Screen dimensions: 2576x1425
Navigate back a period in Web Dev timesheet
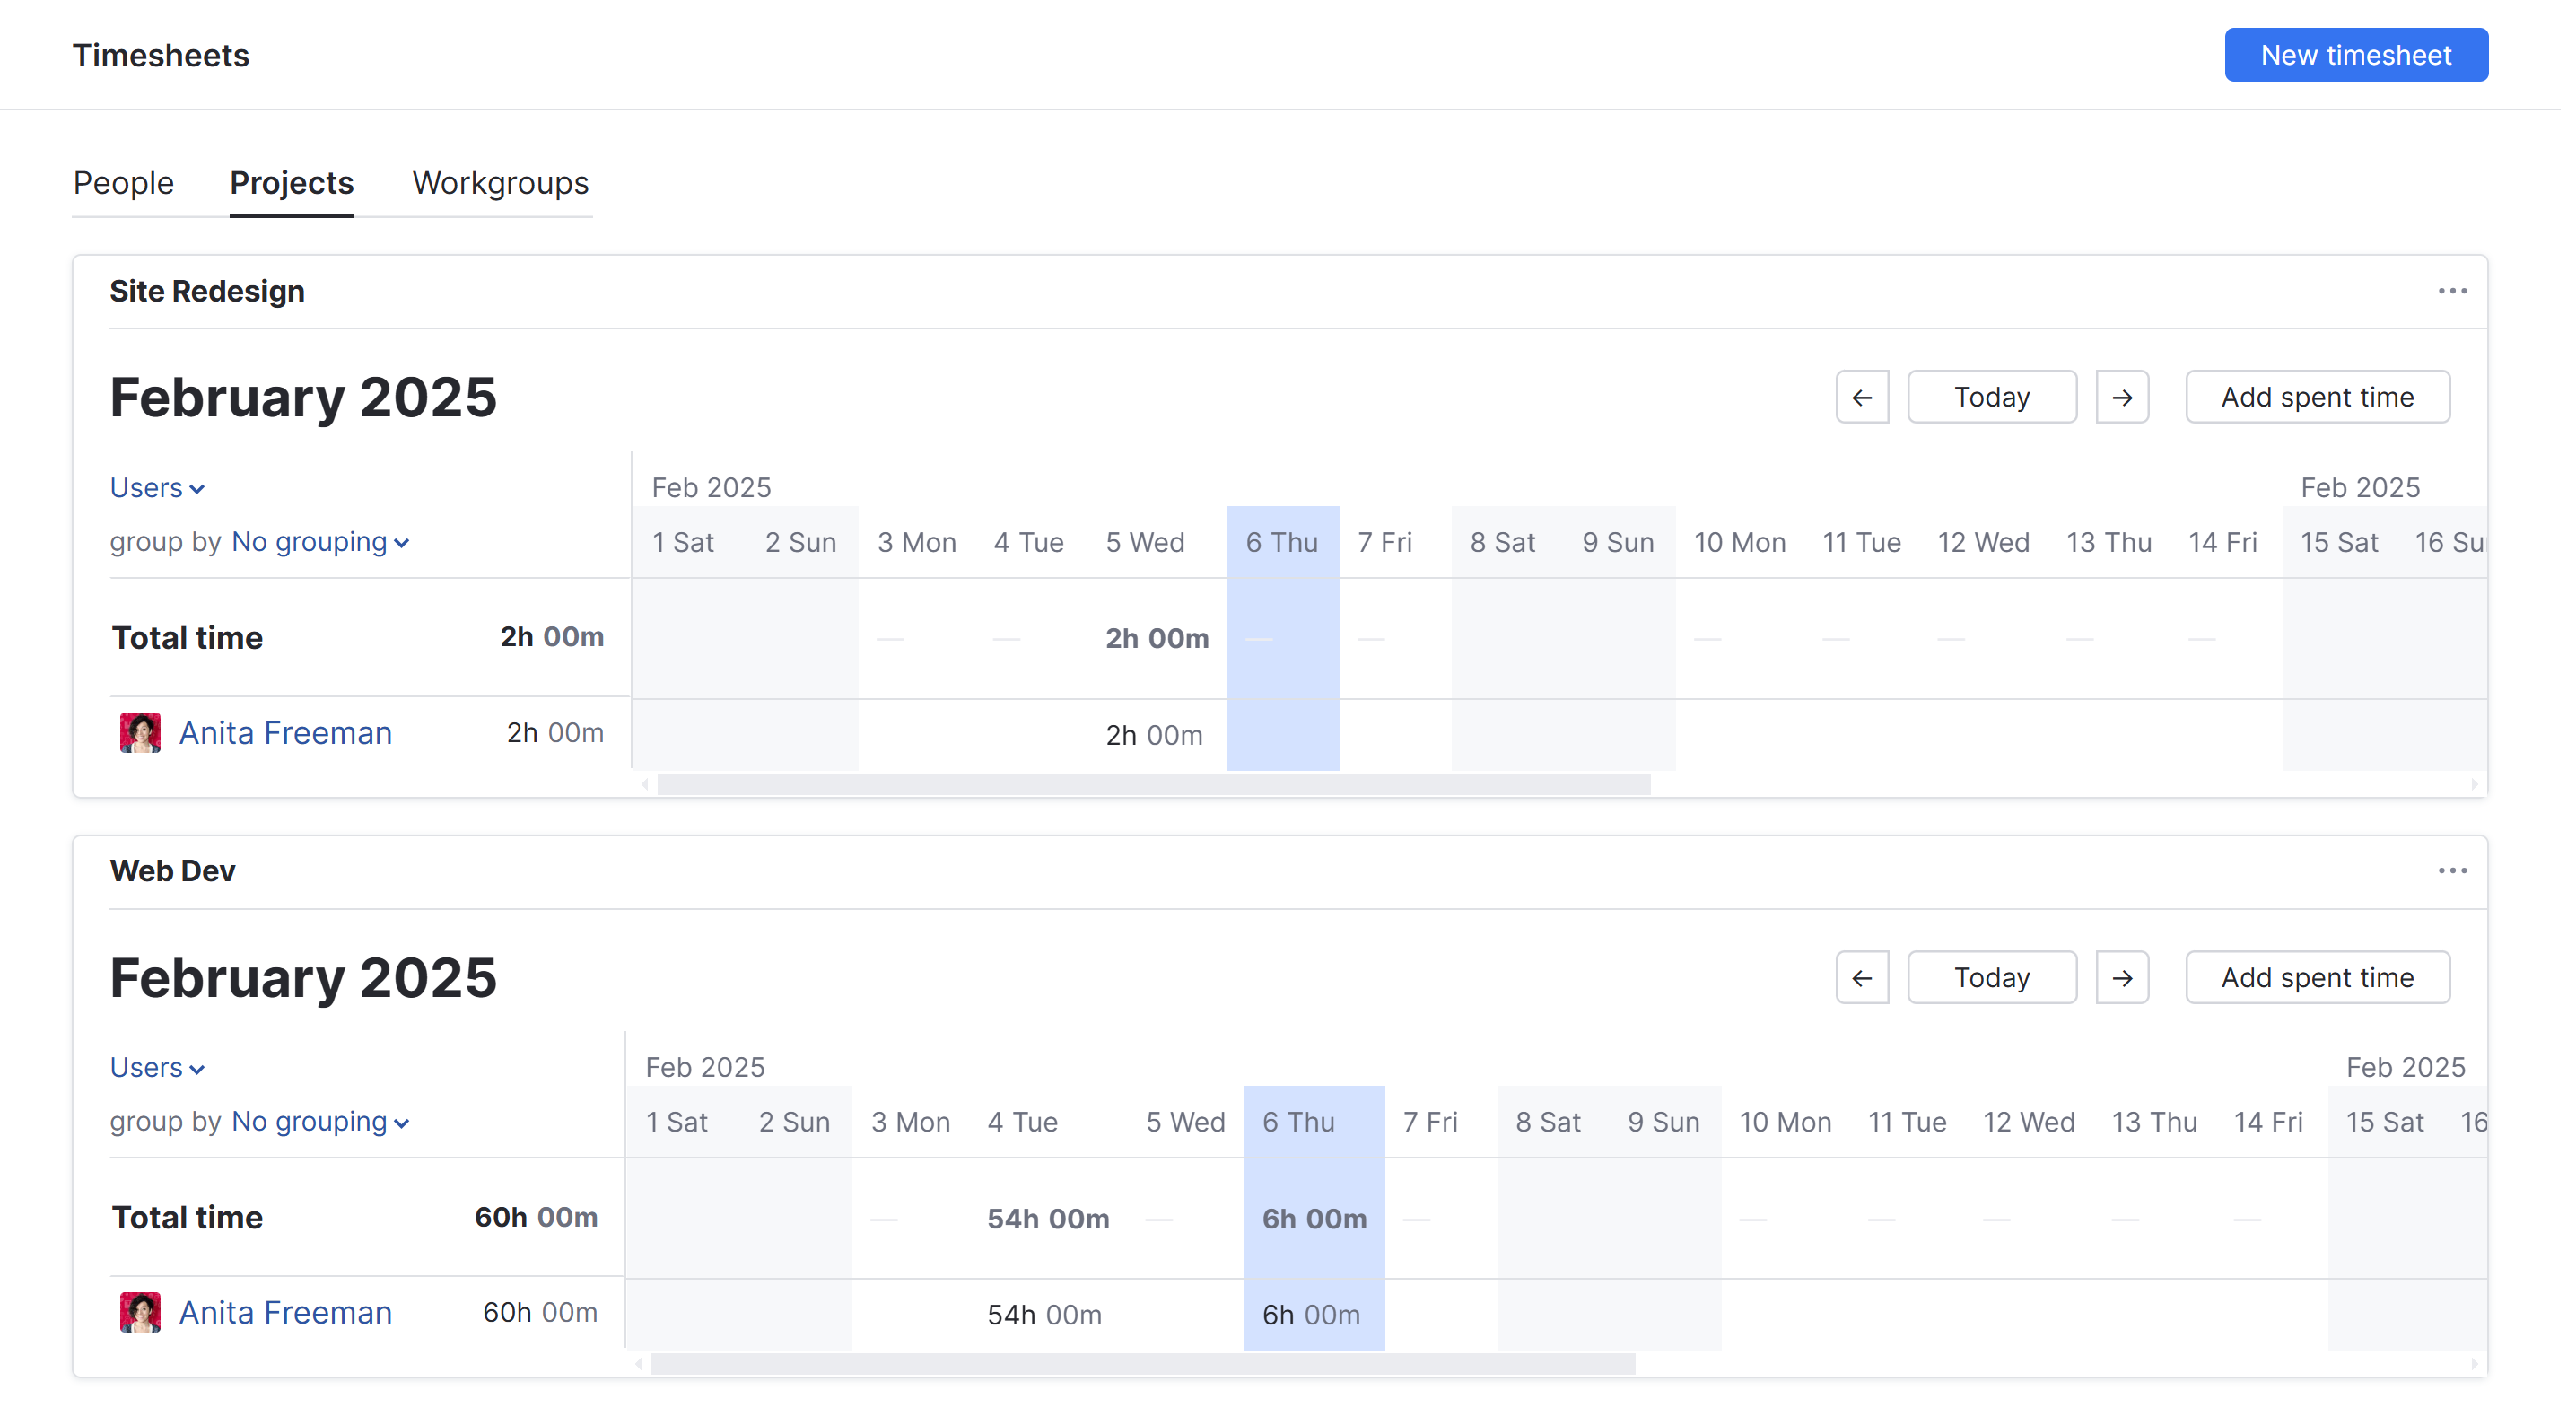[1862, 977]
